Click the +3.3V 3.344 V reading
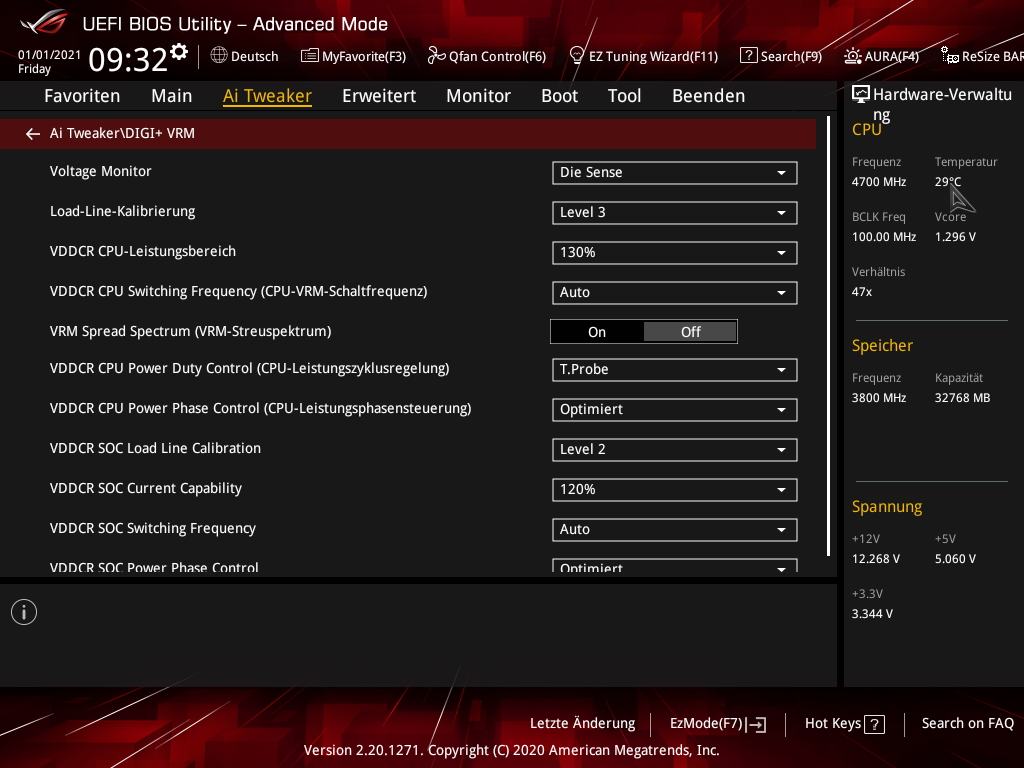Screen dimensions: 1024x768 [x=872, y=614]
